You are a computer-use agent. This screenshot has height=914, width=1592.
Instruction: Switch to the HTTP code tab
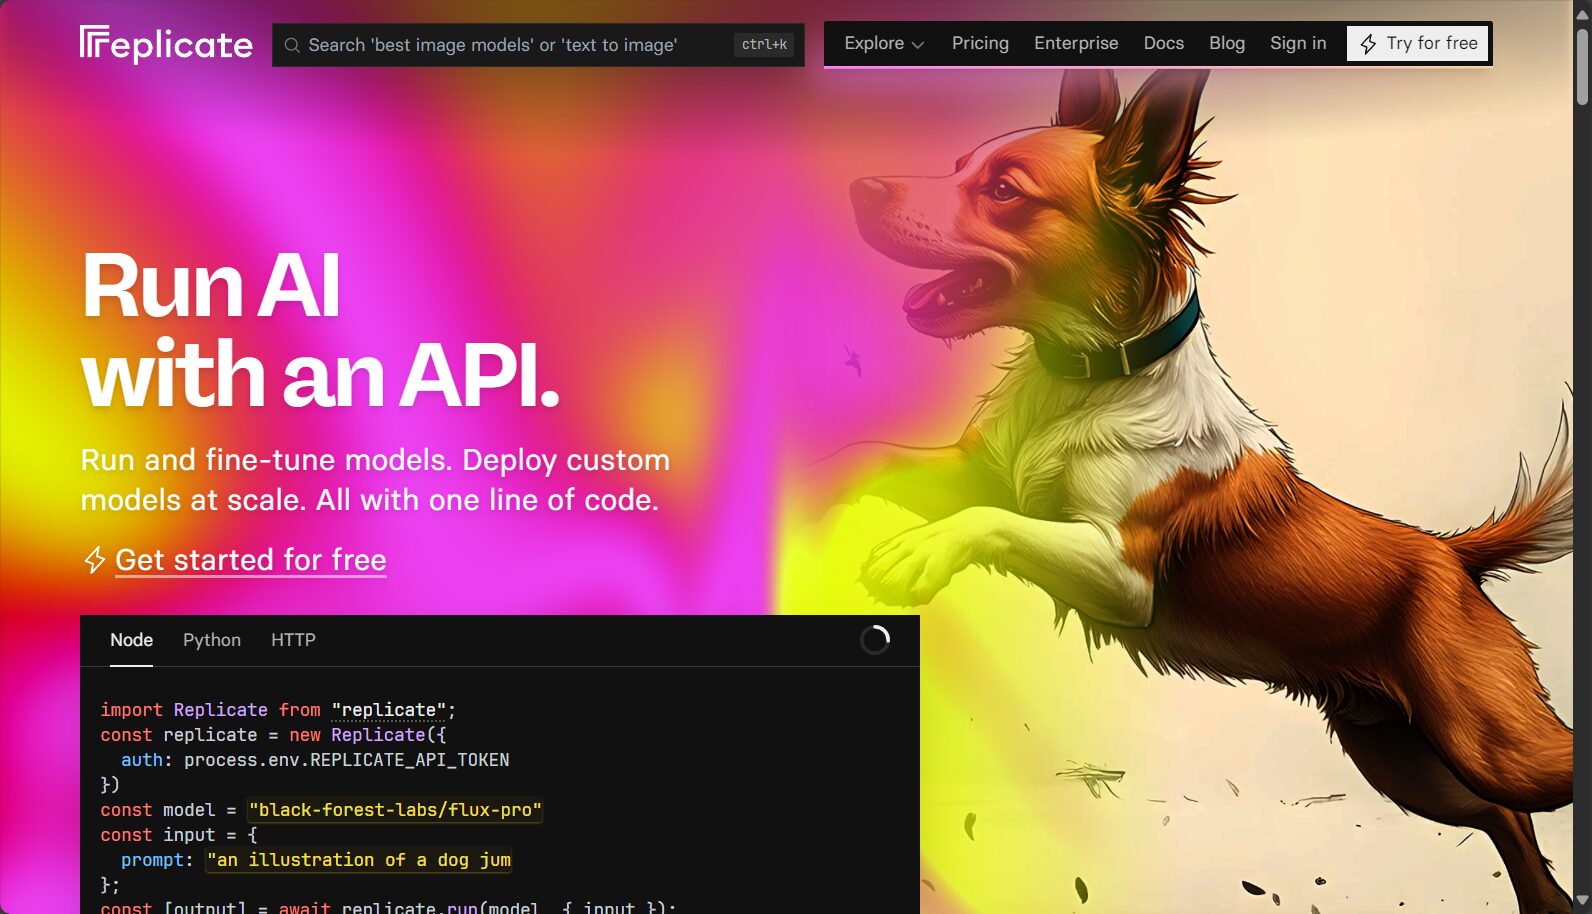click(293, 640)
